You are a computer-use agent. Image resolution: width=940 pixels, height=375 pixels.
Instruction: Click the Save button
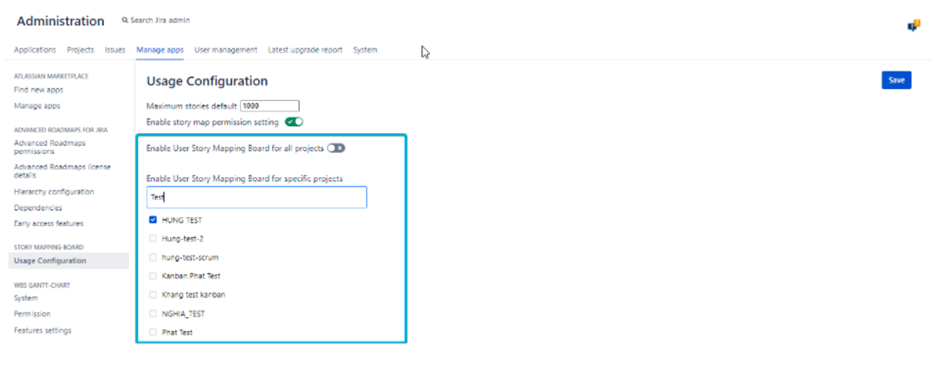[896, 80]
